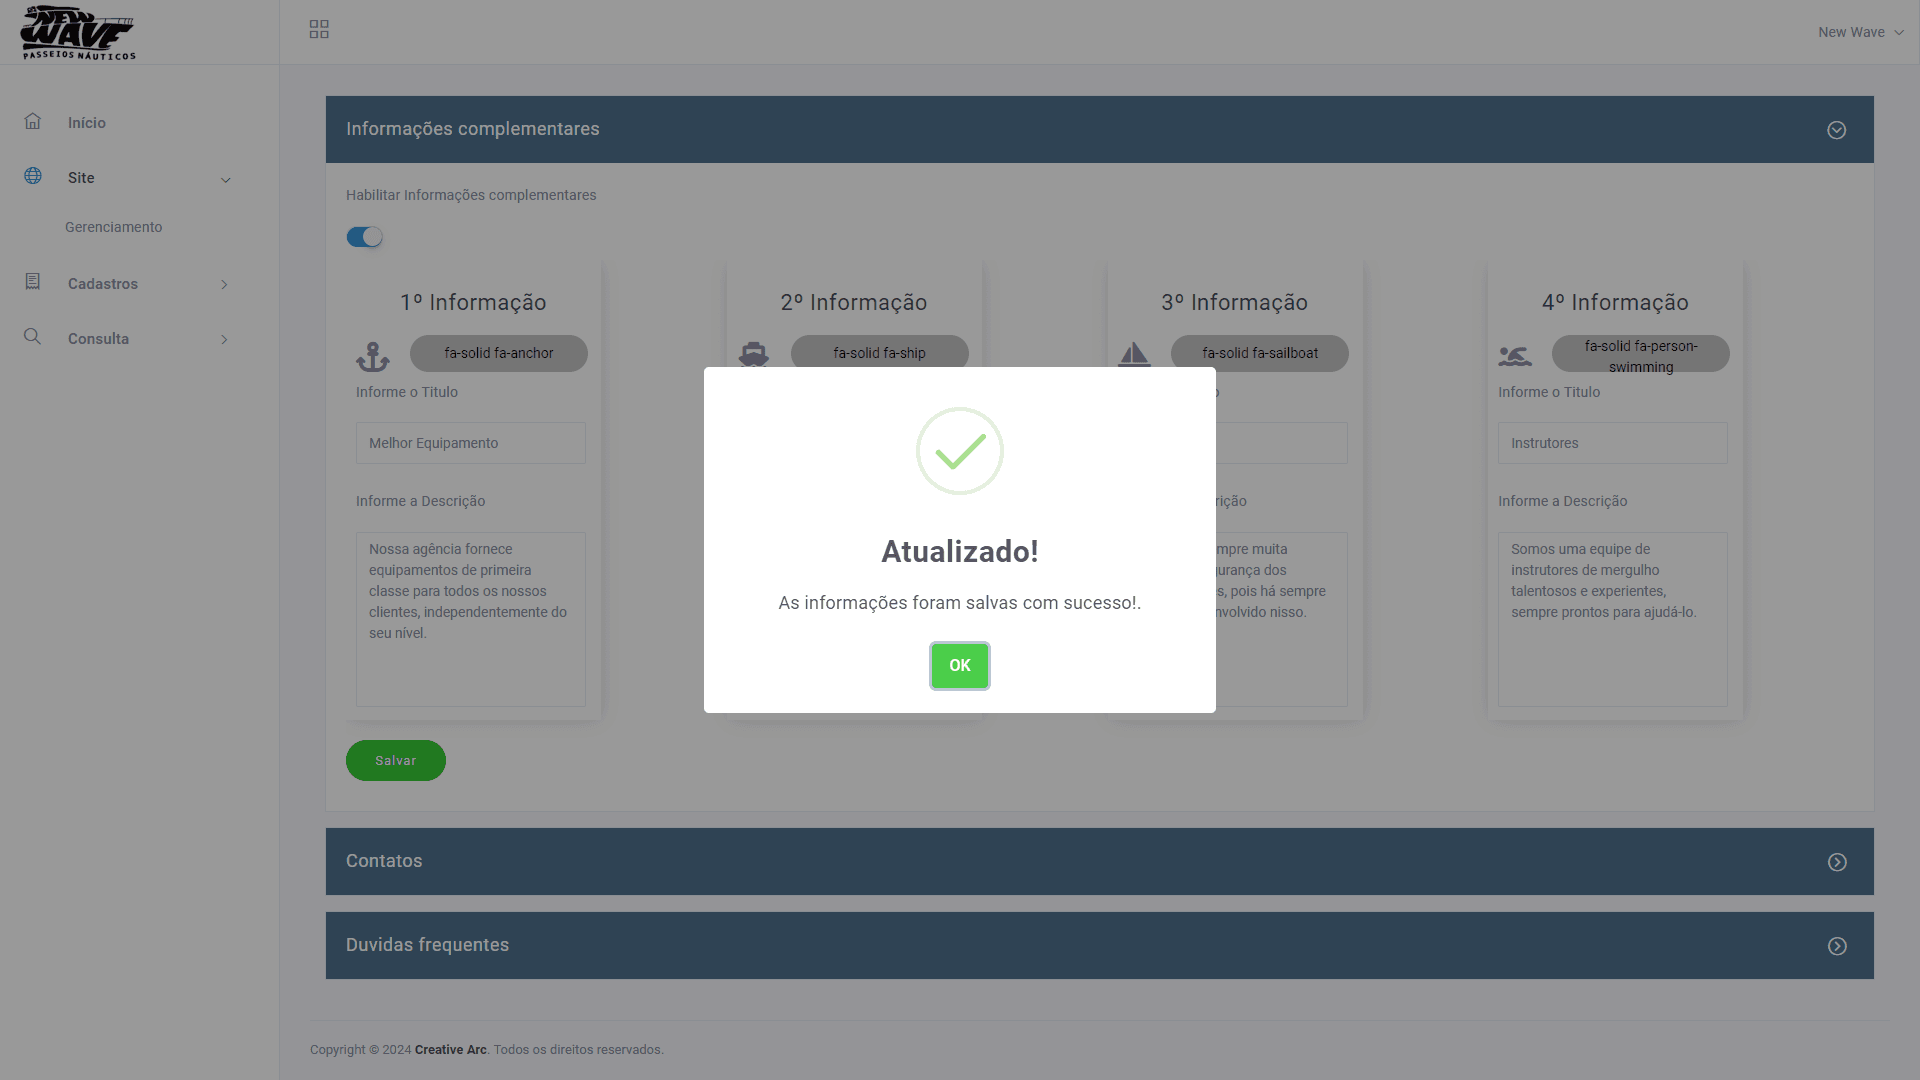Click the Cadastros list icon in sidebar
The image size is (1920, 1080).
click(x=32, y=281)
